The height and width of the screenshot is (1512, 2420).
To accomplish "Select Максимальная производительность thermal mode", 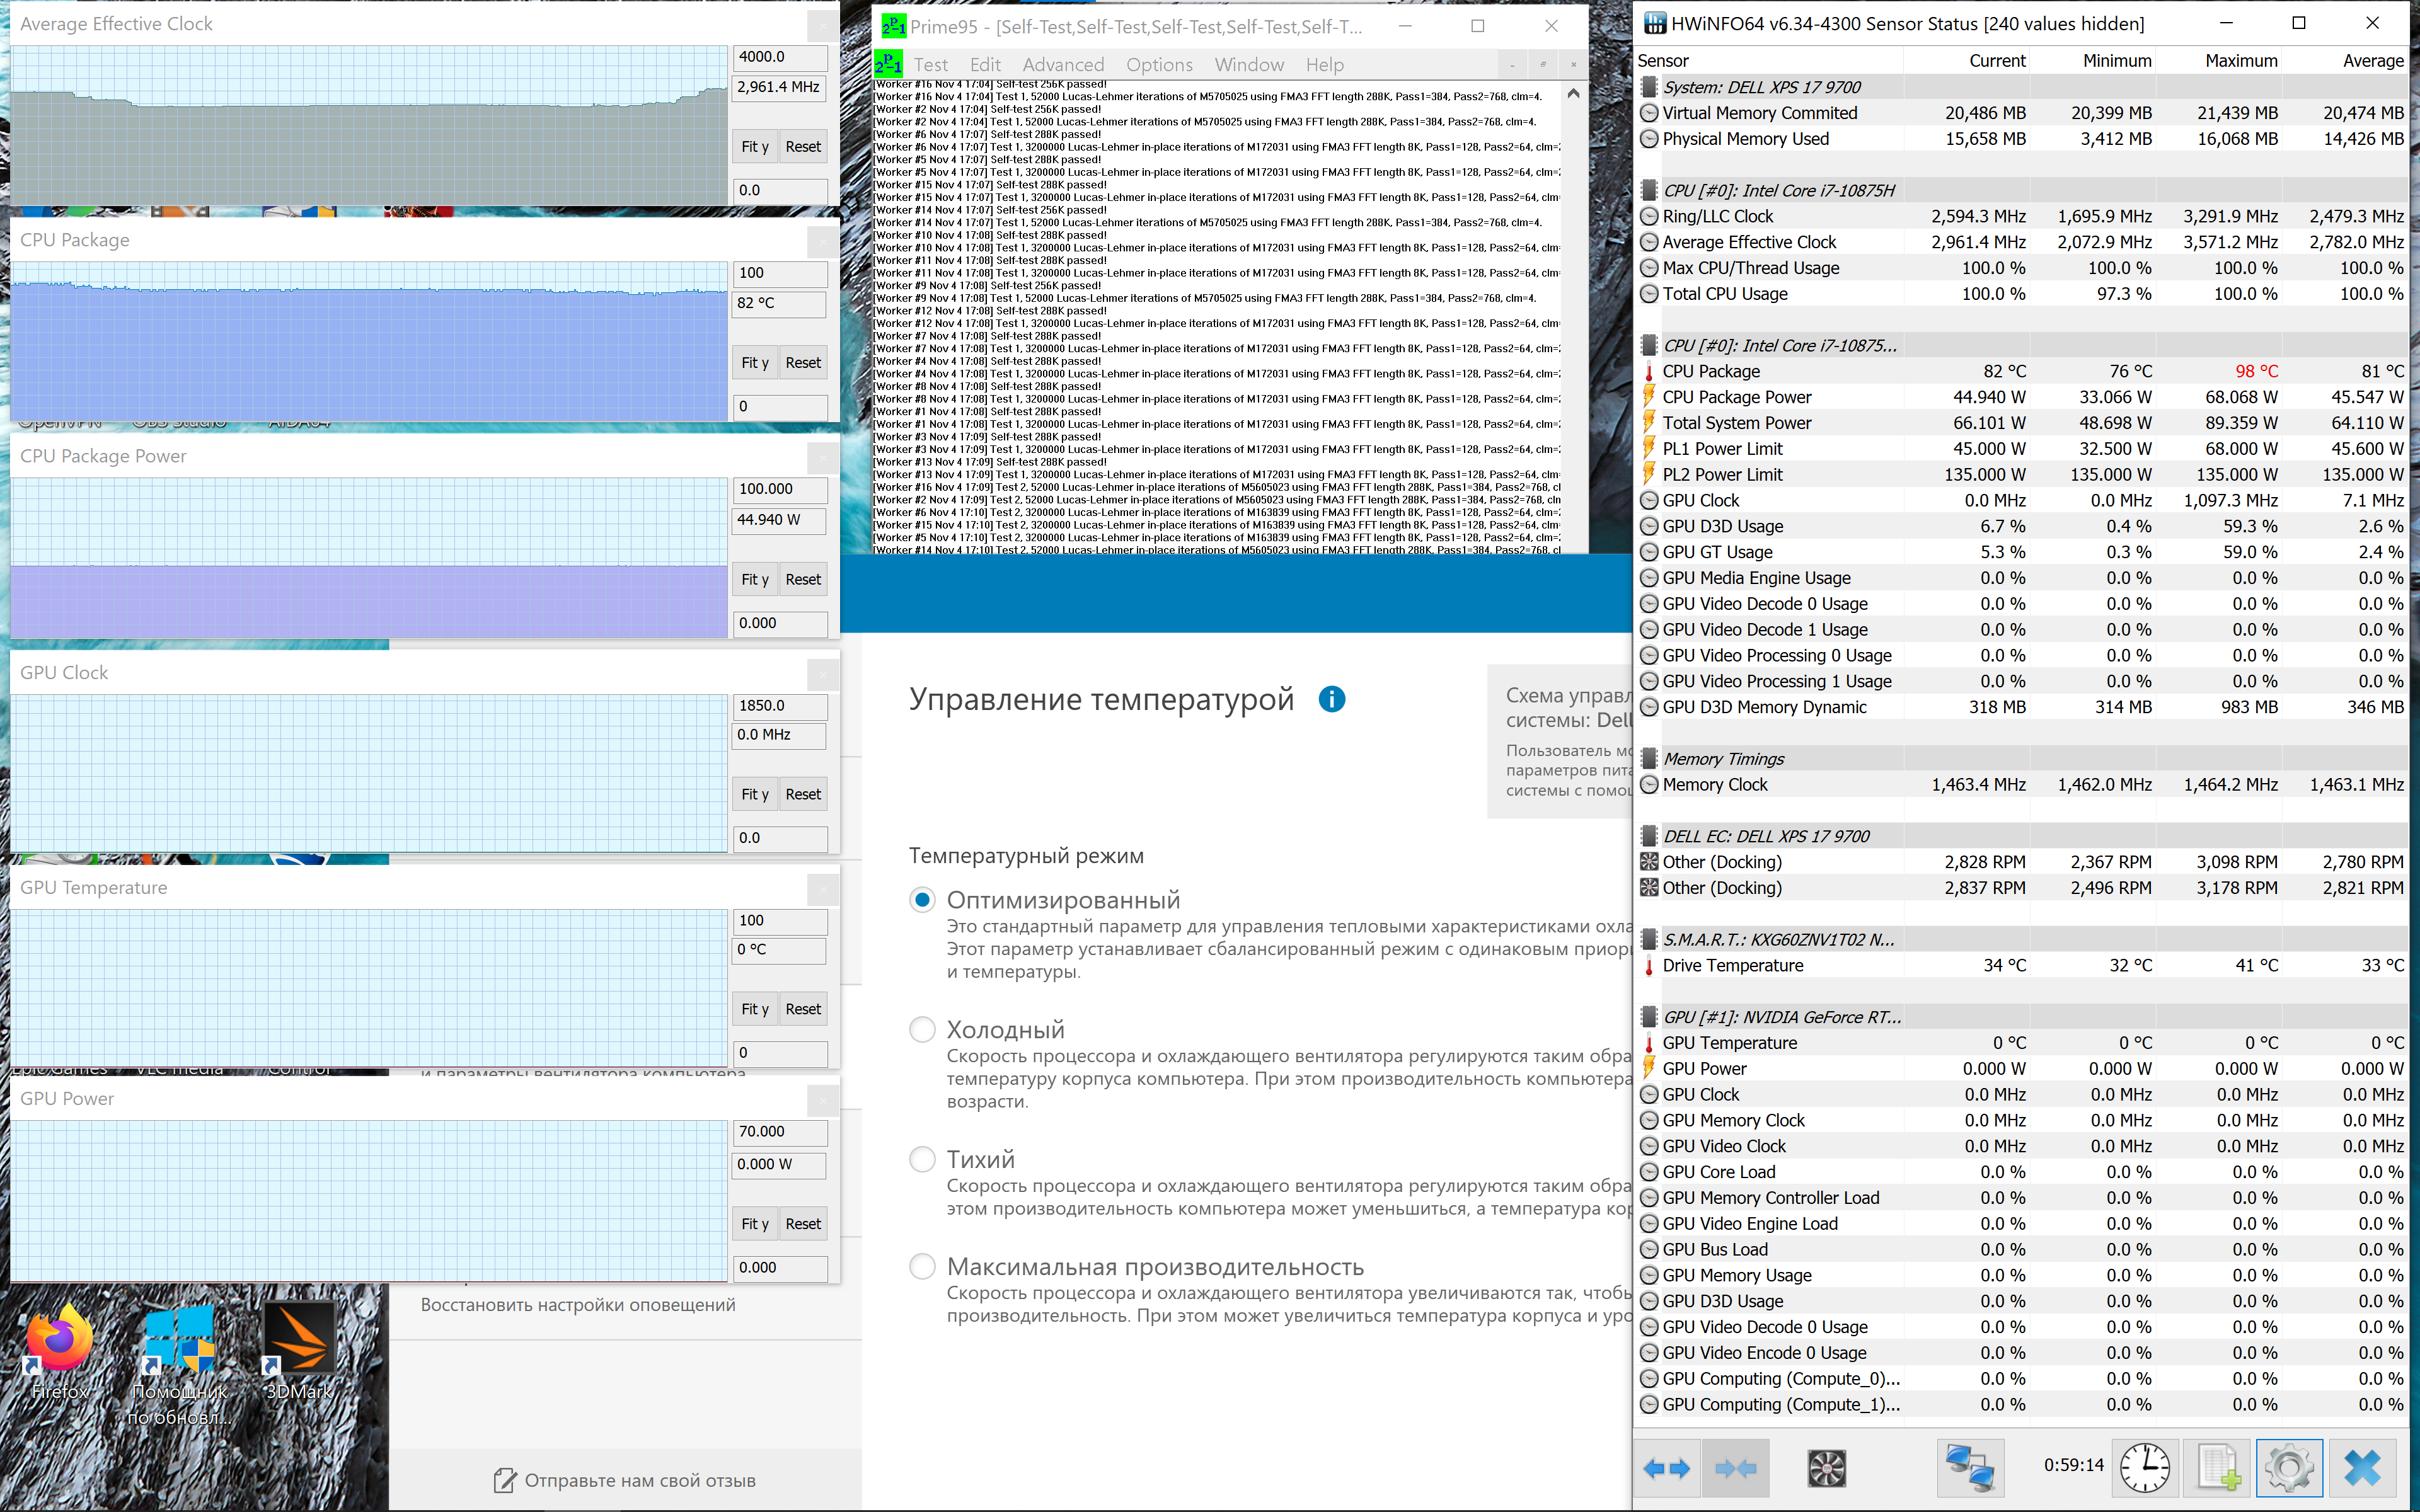I will point(922,1266).
